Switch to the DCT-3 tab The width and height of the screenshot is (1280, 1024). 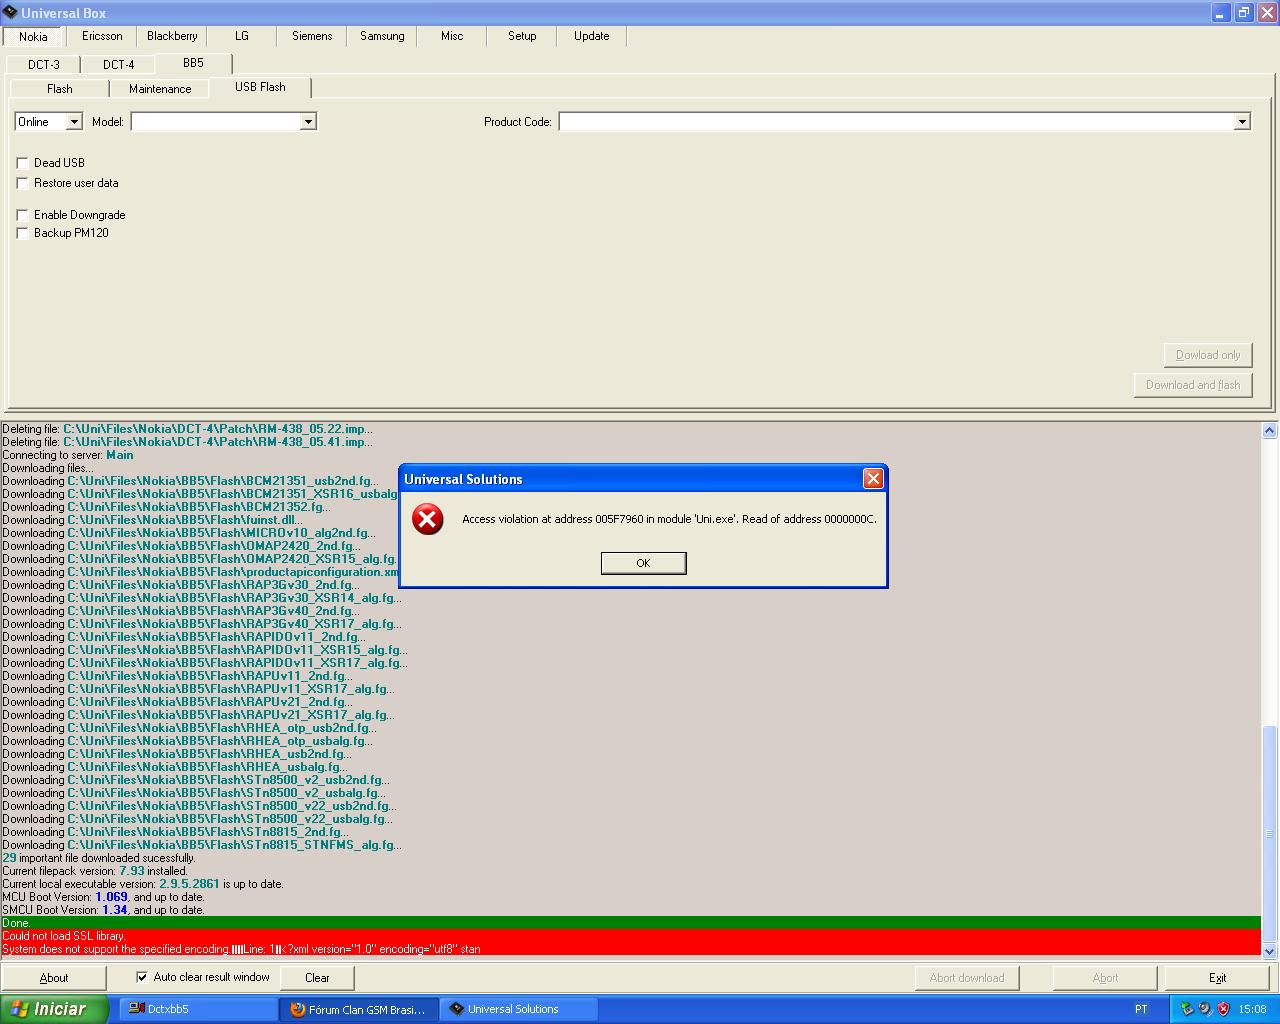pos(44,65)
